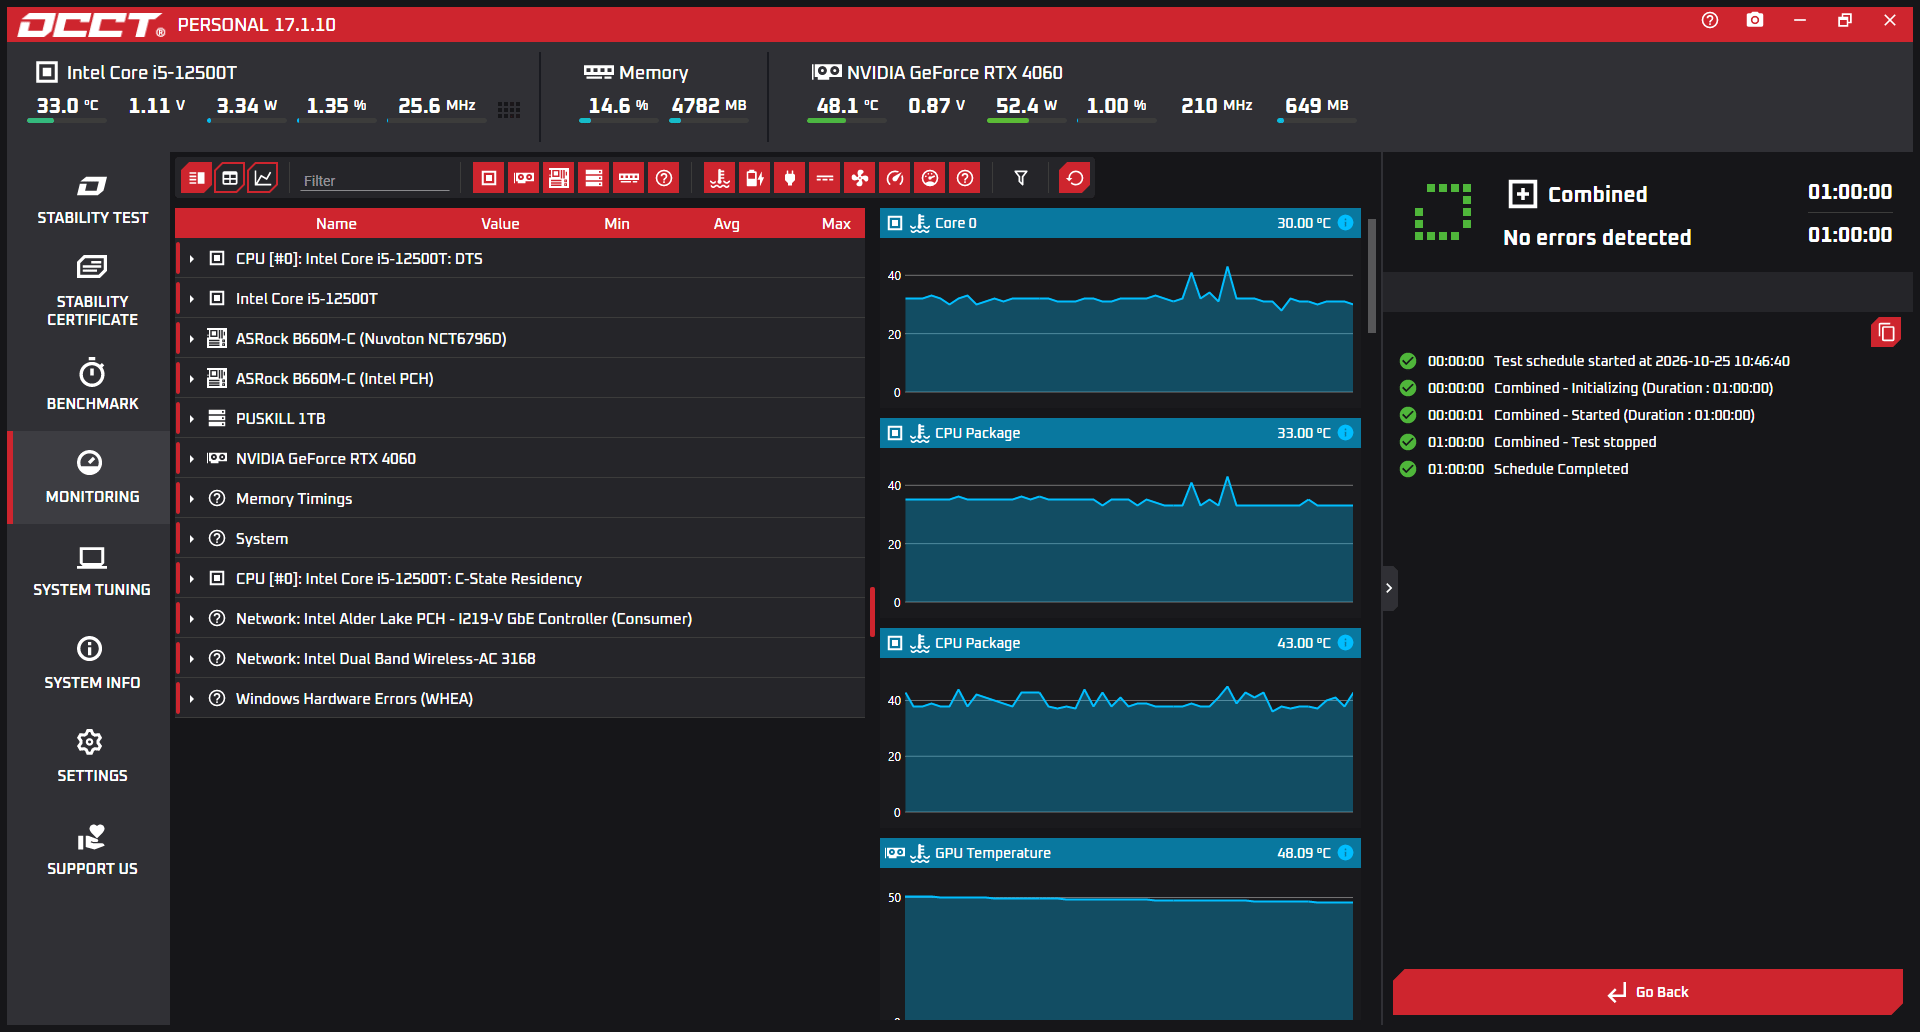The height and width of the screenshot is (1032, 1920).
Task: Expand the NVIDIA GeForce RTX 4060 row
Action: [191, 459]
